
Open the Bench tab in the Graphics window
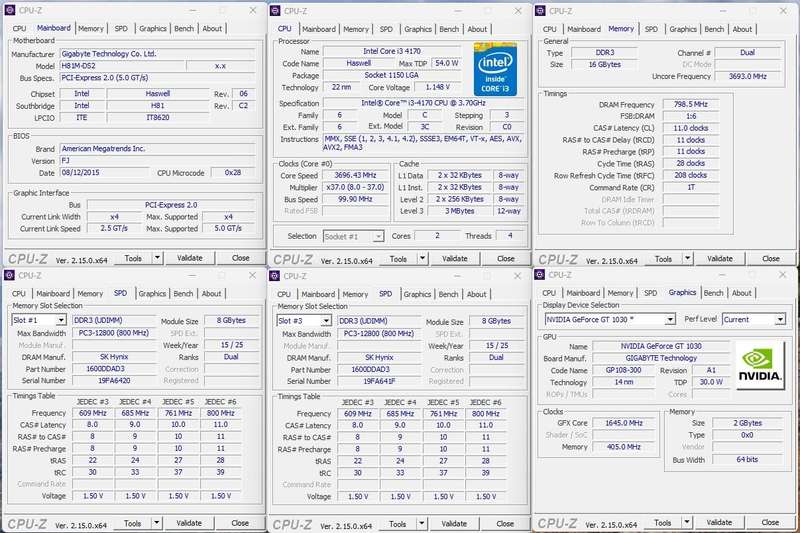(x=713, y=293)
